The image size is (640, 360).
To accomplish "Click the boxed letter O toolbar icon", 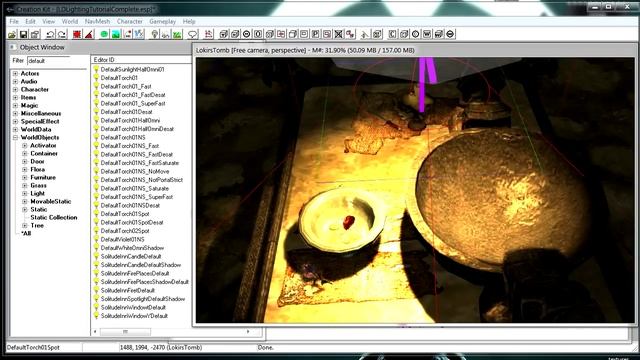I will [258, 34].
